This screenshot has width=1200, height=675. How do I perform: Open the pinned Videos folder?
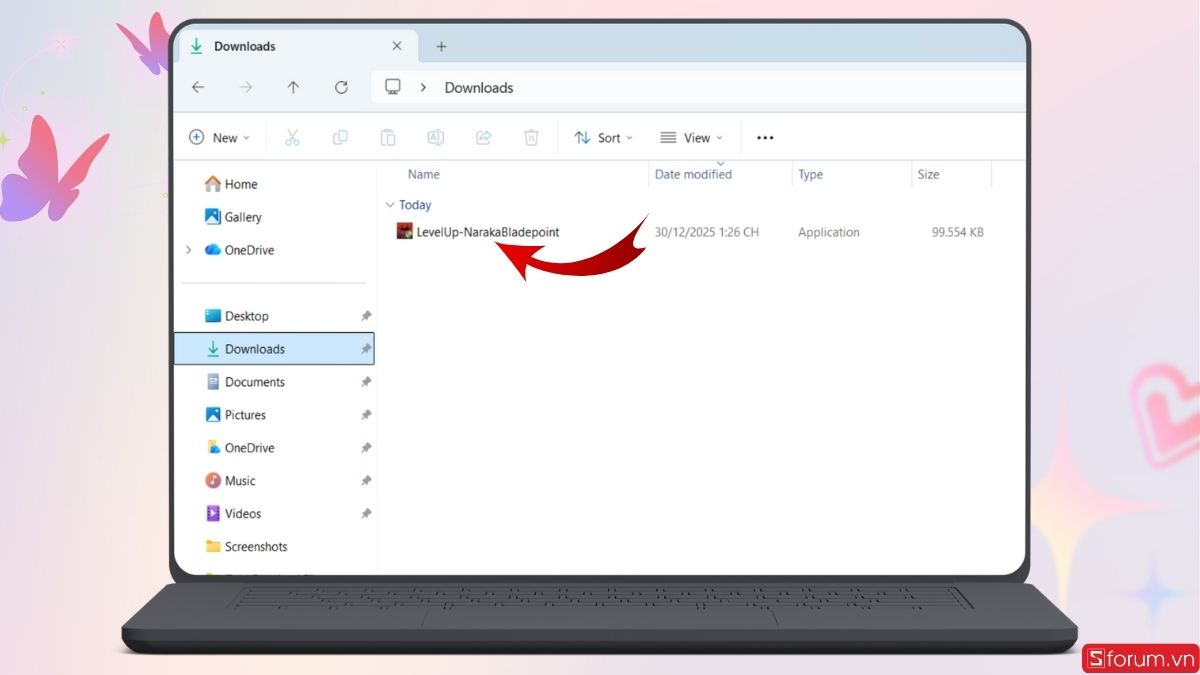pyautogui.click(x=243, y=514)
